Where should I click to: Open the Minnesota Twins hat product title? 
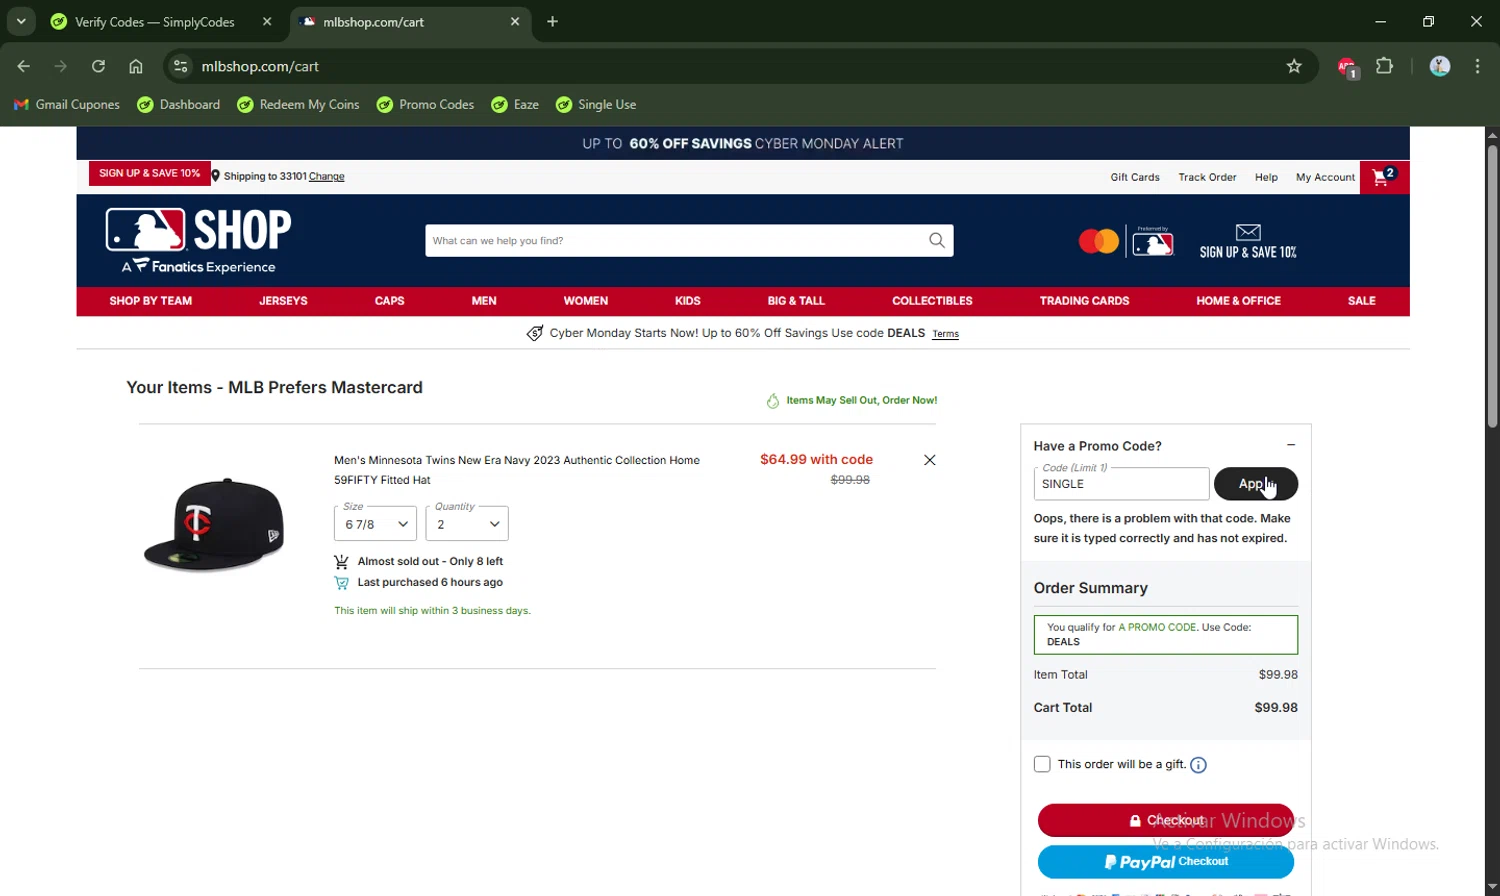tap(517, 470)
